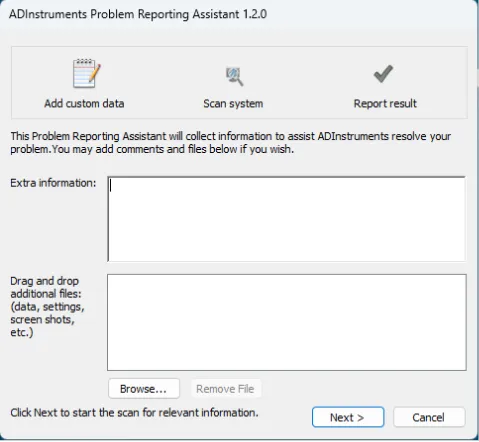Click the ADInstruments Problem Reporting Assistant 1.2.0 title
This screenshot has height=442, width=479.
click(x=138, y=14)
